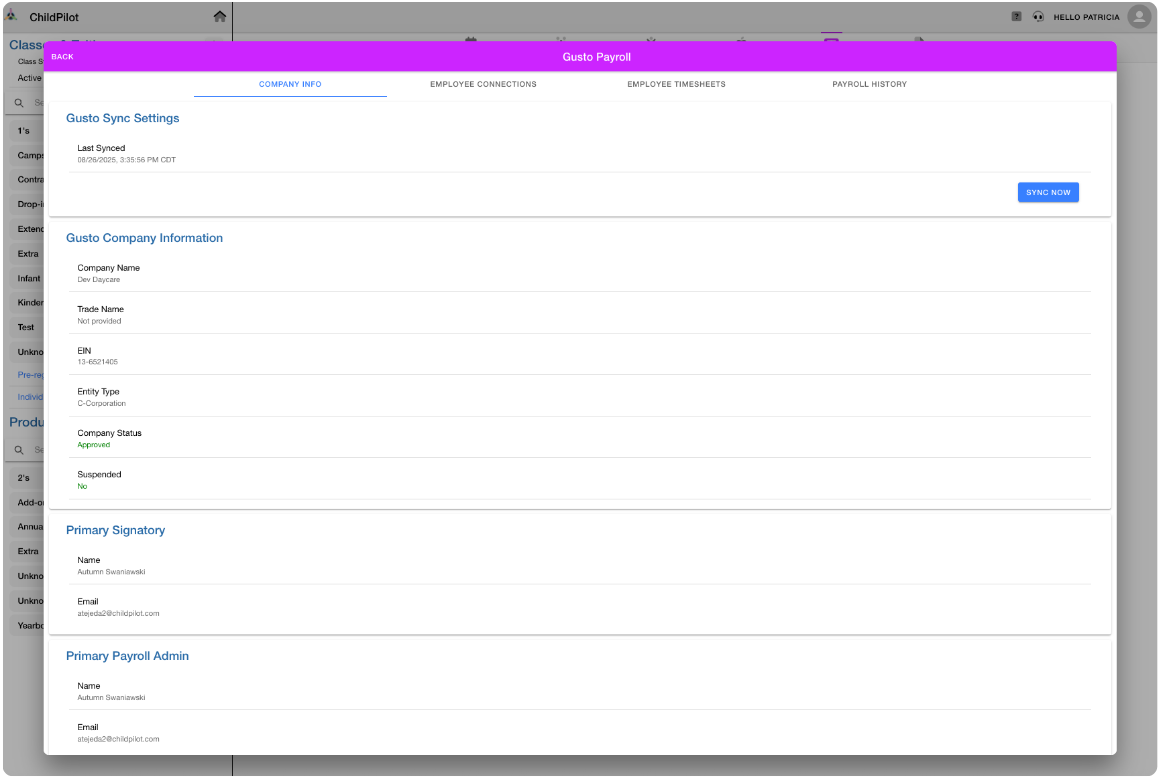This screenshot has width=1160, height=778.
Task: Select the Infant class in background sidebar
Action: pyautogui.click(x=29, y=279)
